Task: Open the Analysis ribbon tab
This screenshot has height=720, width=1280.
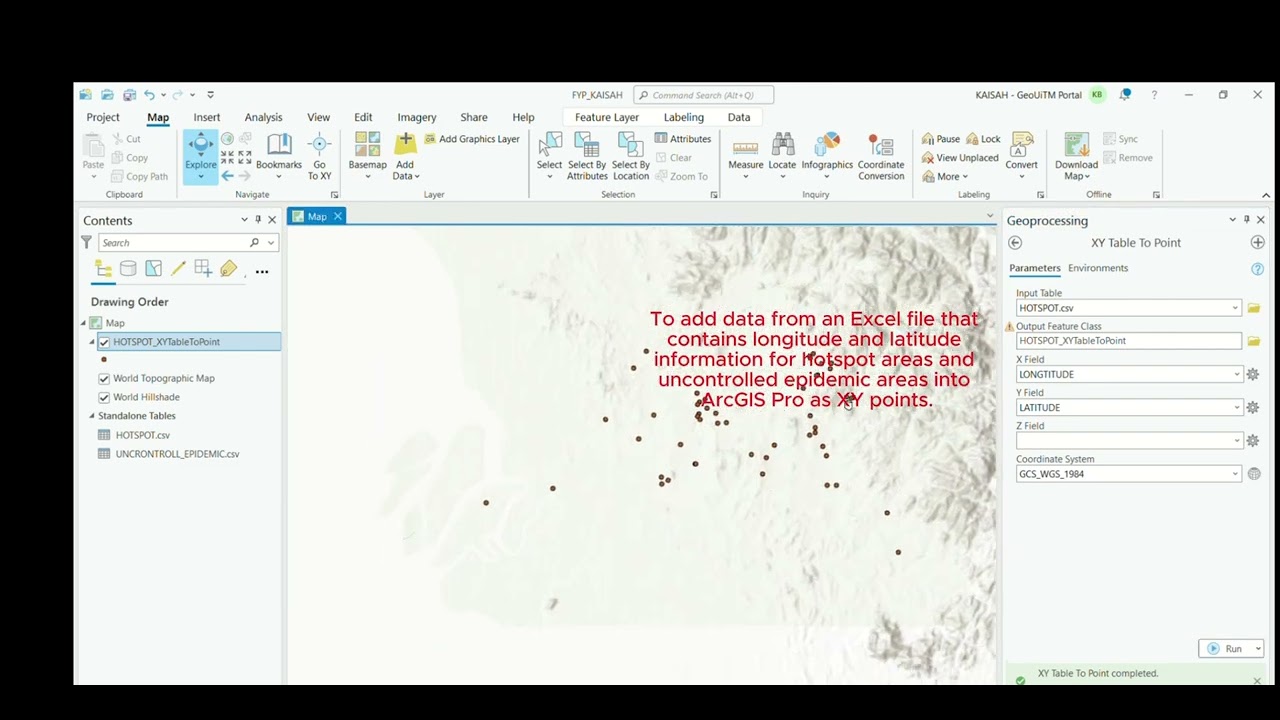Action: click(x=263, y=117)
